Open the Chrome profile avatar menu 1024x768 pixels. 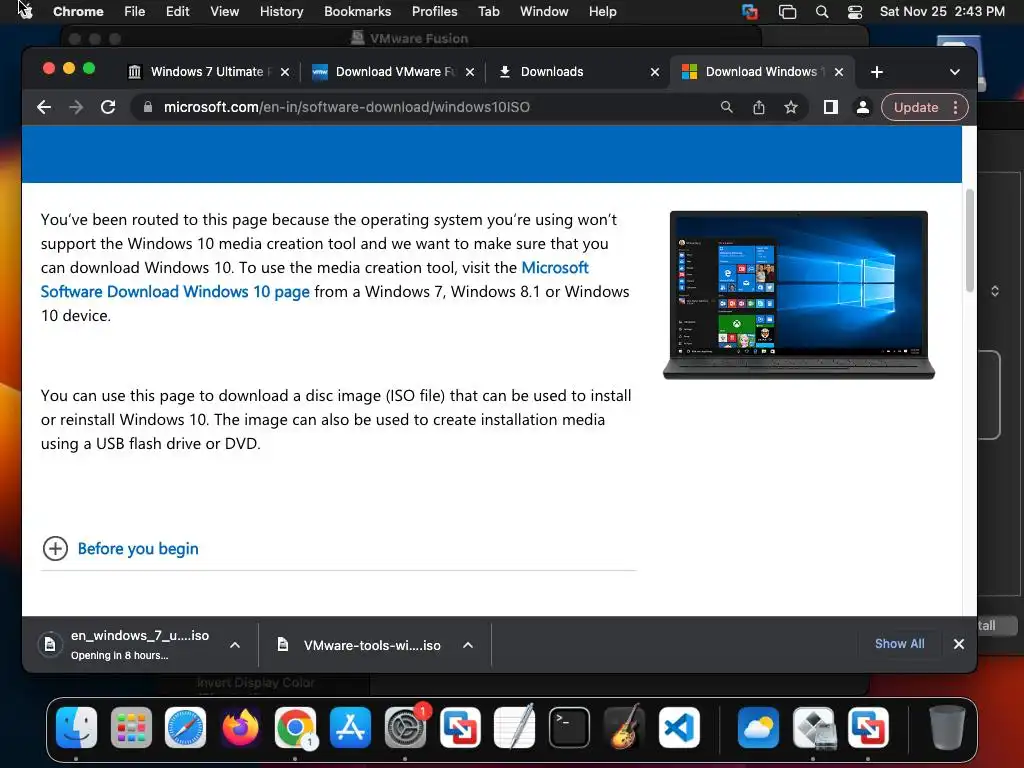(863, 107)
